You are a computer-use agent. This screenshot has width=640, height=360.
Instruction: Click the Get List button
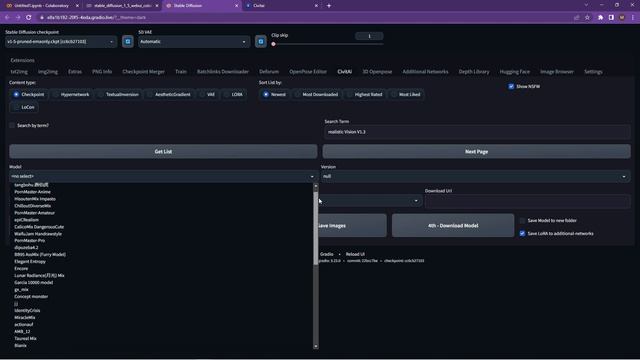pyautogui.click(x=163, y=151)
